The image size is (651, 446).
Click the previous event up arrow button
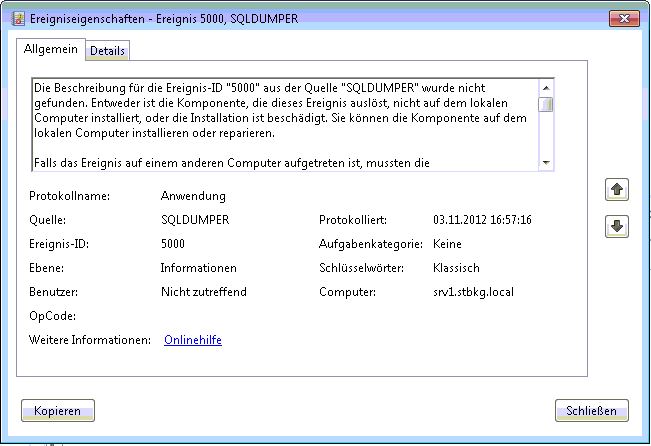click(617, 189)
